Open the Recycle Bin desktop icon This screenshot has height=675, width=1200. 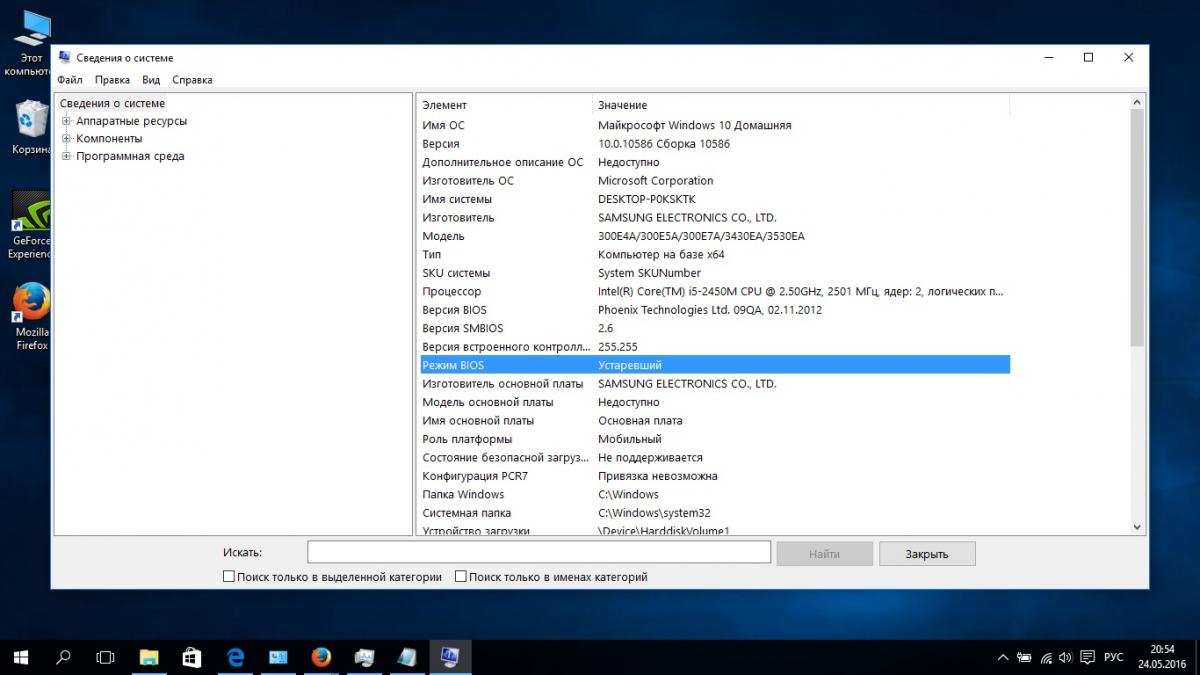[x=32, y=120]
